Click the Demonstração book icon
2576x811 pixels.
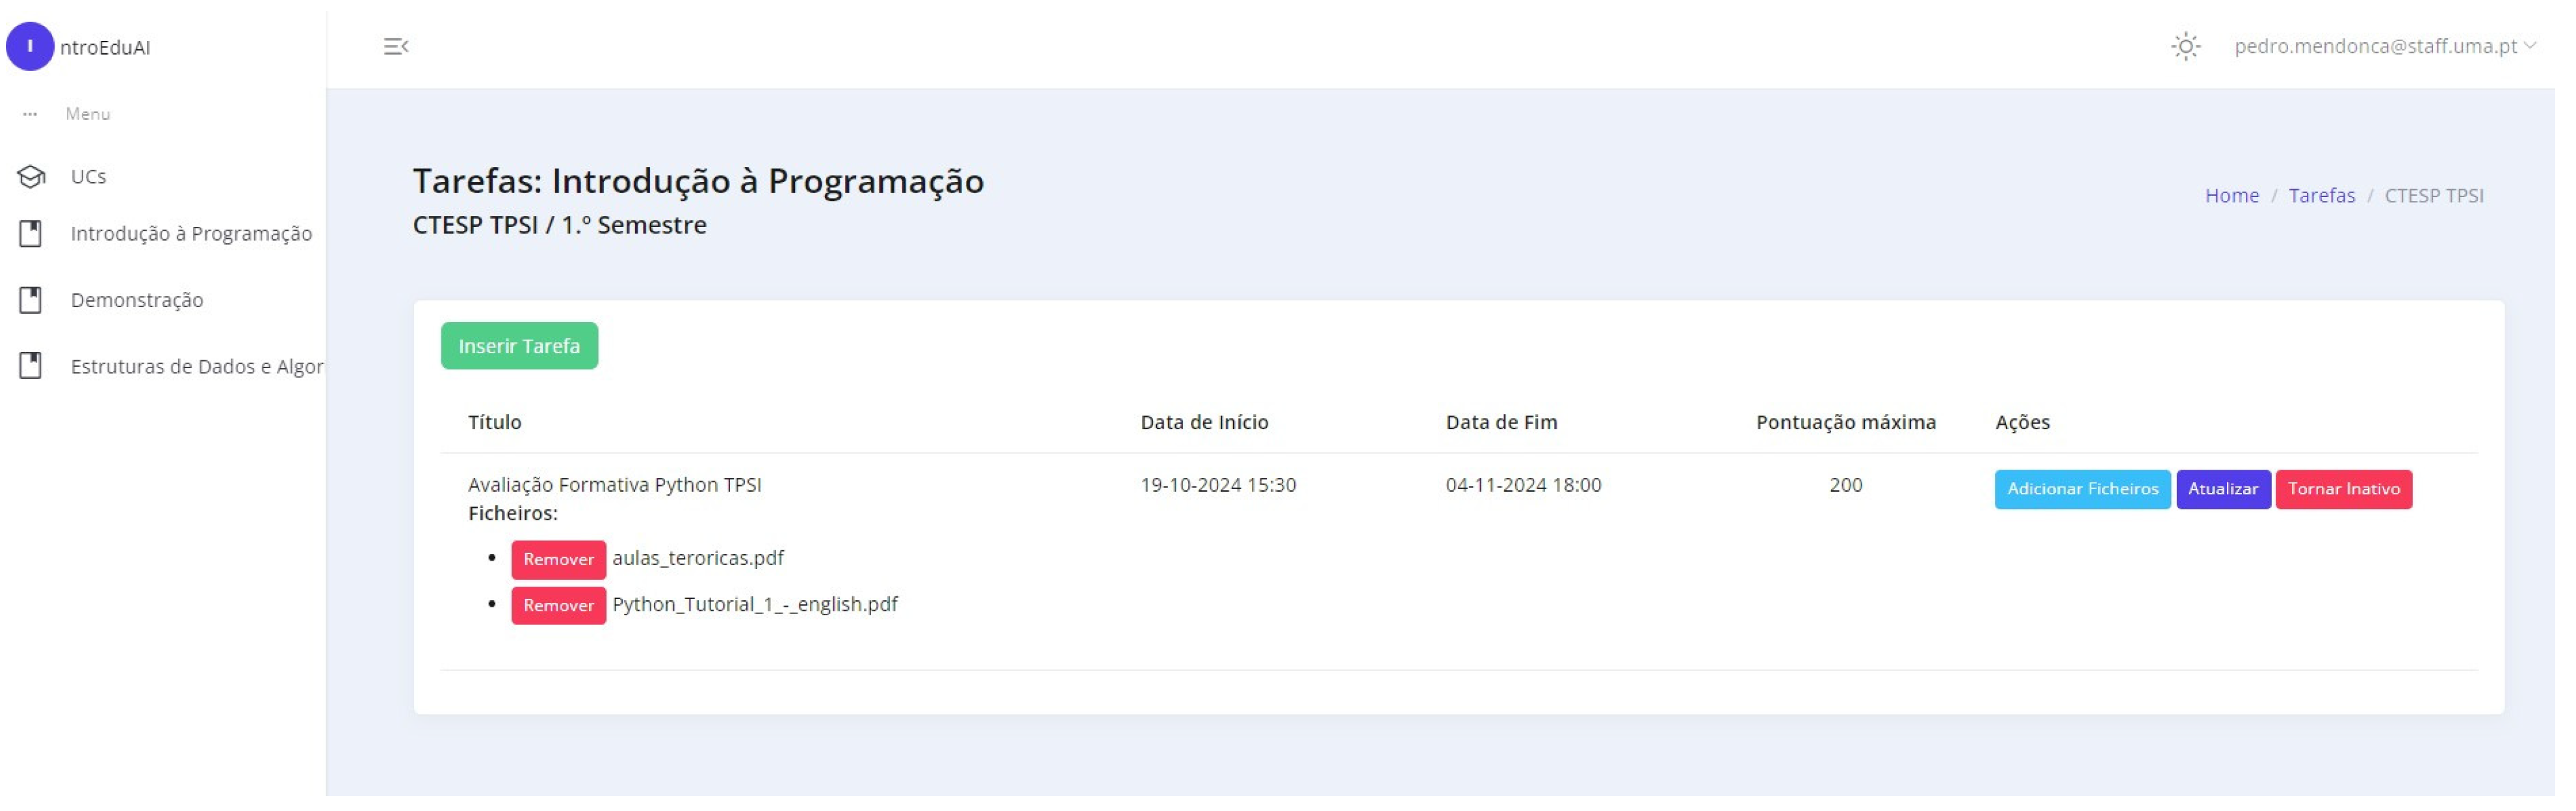(31, 300)
